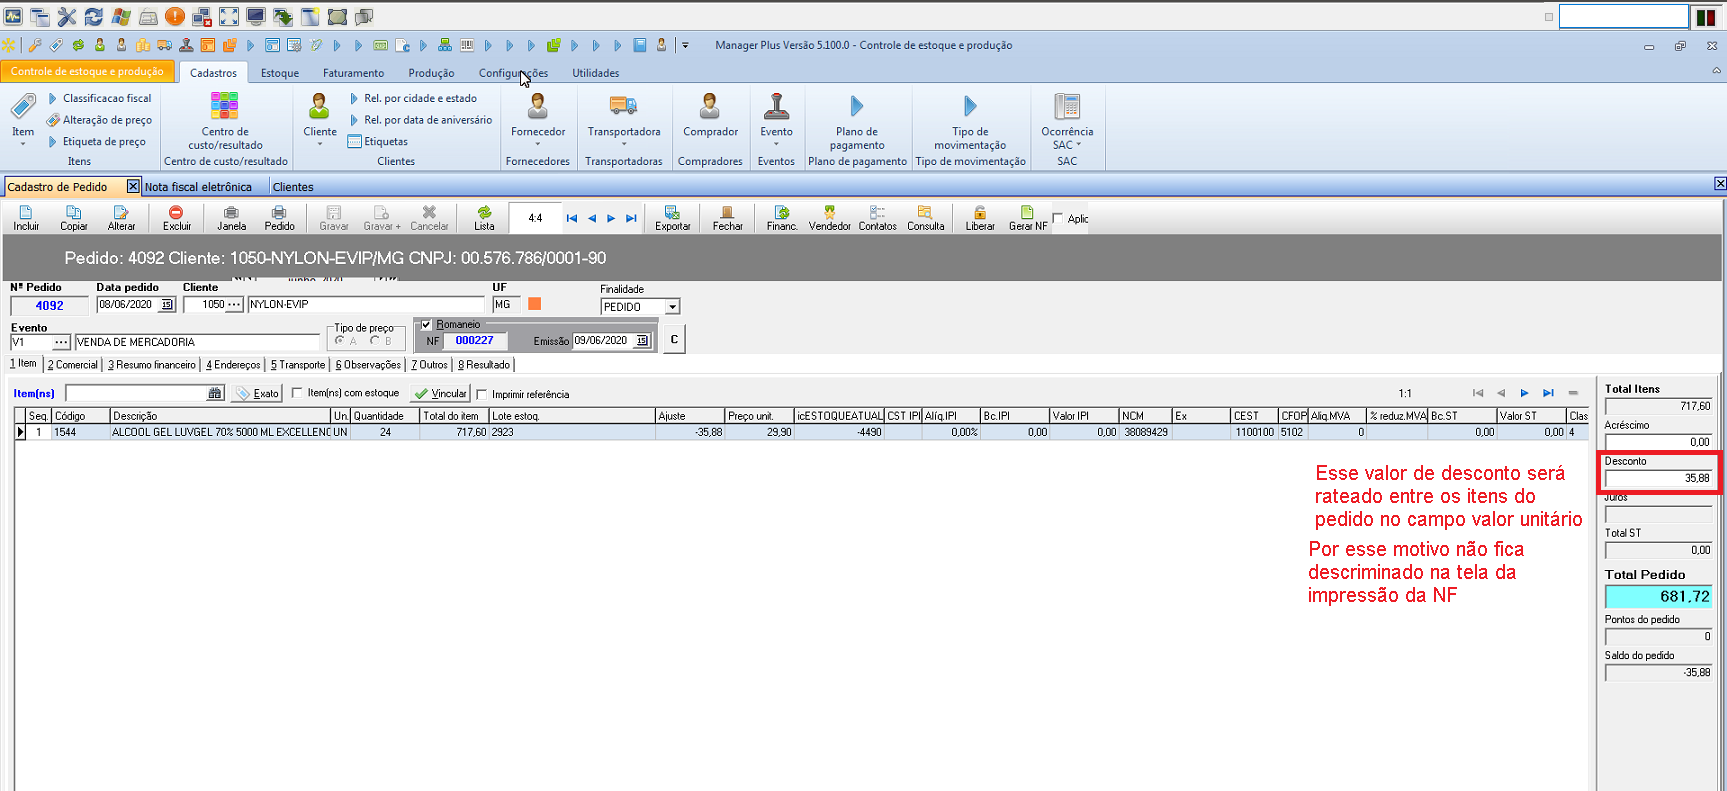Open the 3 Resumo financeiro tab
Screen dimensions: 1727x791
click(x=152, y=365)
